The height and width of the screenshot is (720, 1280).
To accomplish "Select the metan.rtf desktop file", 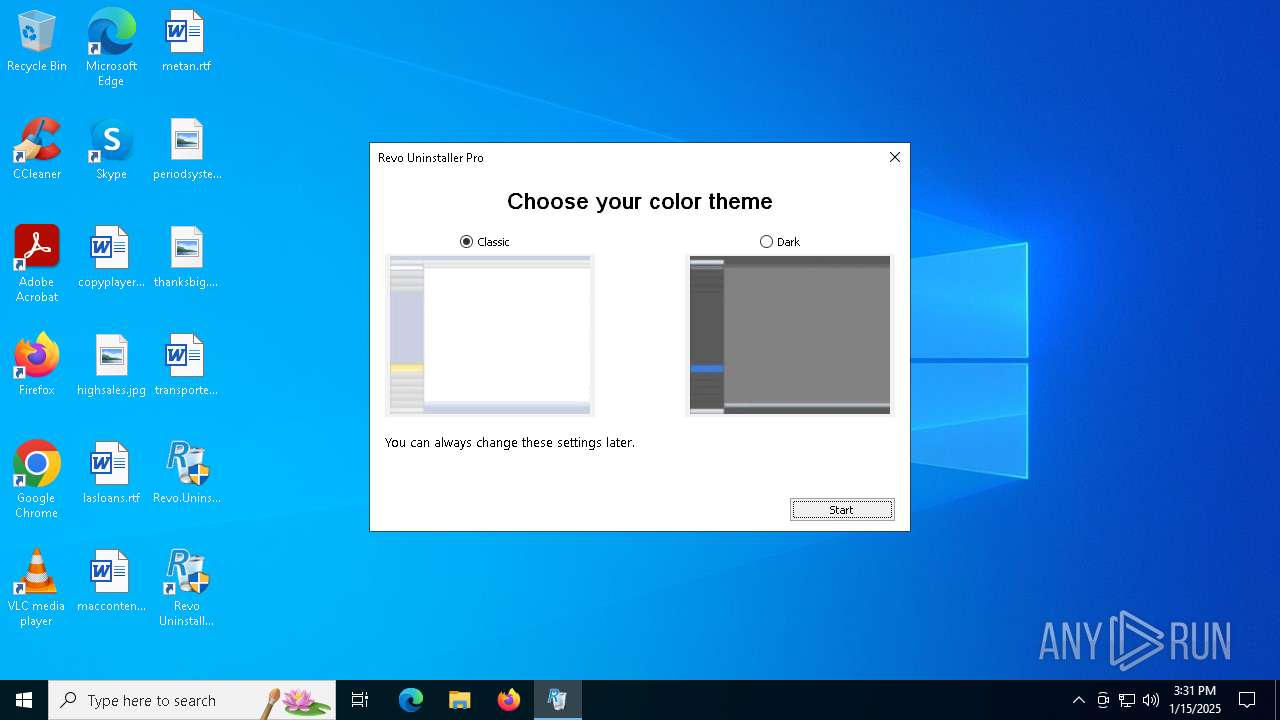I will [x=186, y=42].
